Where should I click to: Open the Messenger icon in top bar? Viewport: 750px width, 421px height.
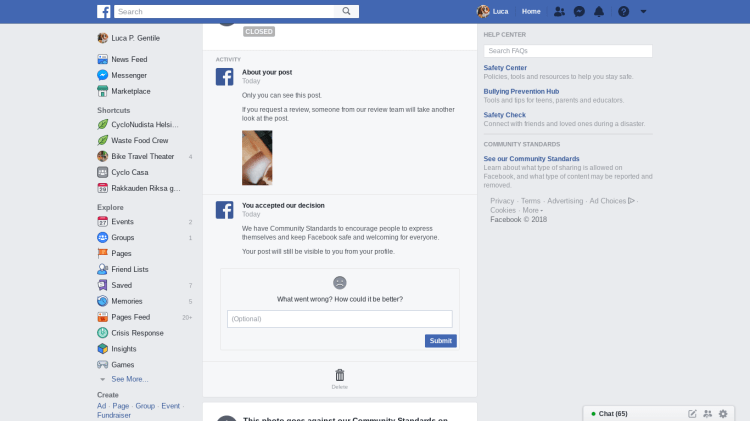coord(579,12)
